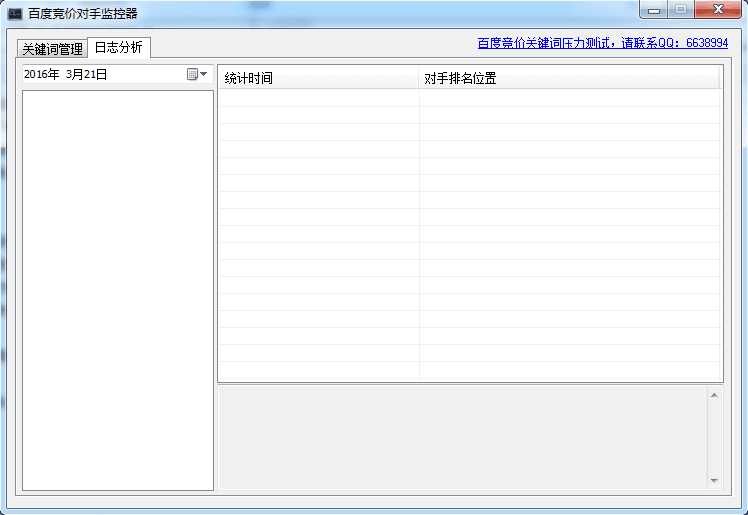This screenshot has height=515, width=748.
Task: Select the 21日 day field in the date picker
Action: 96,74
